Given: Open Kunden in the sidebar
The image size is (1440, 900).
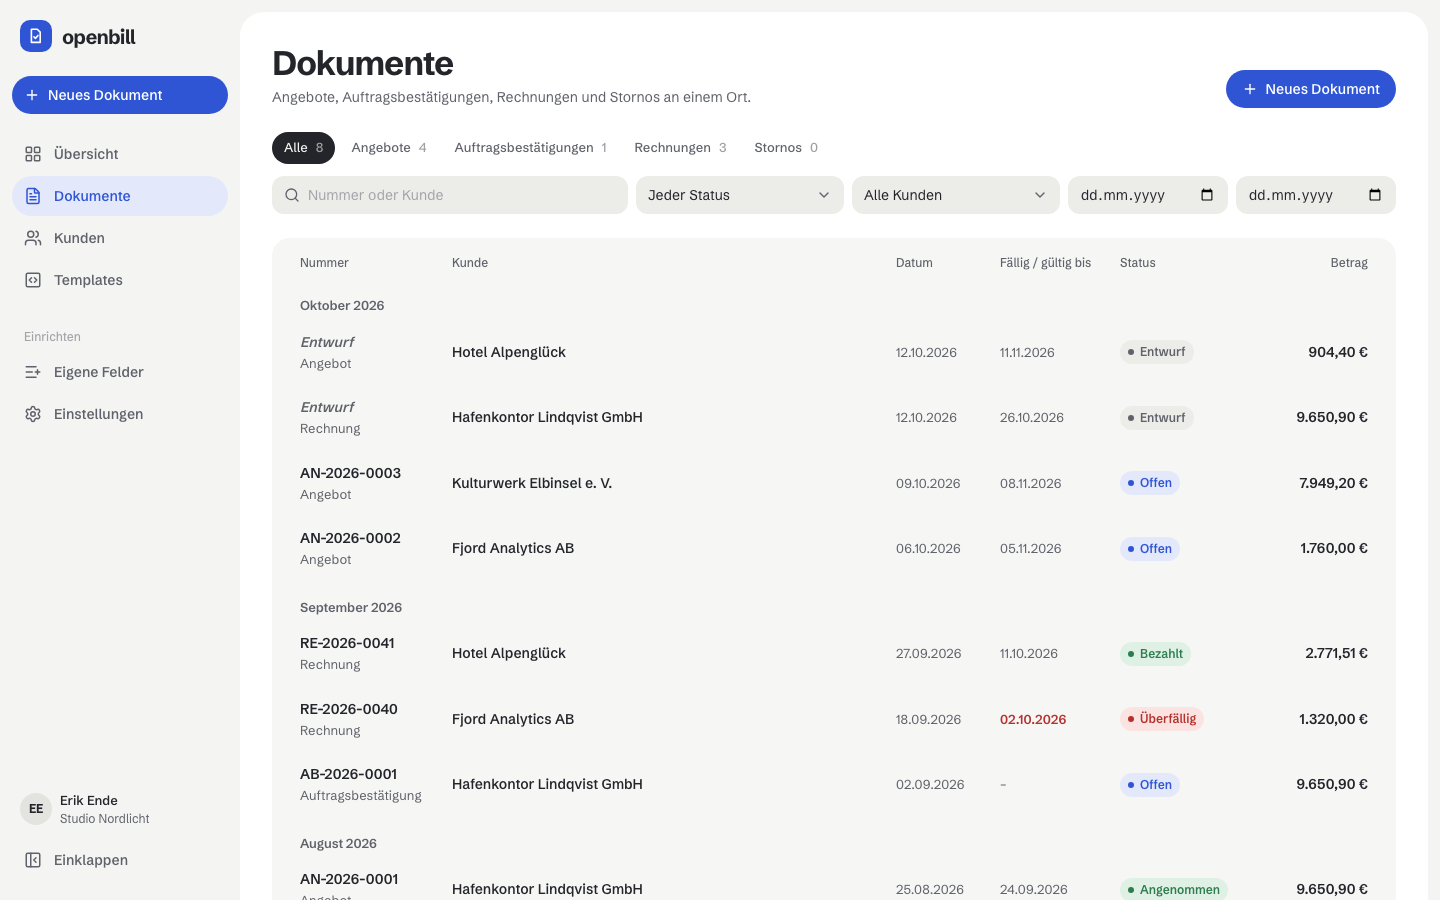Looking at the screenshot, I should [120, 238].
